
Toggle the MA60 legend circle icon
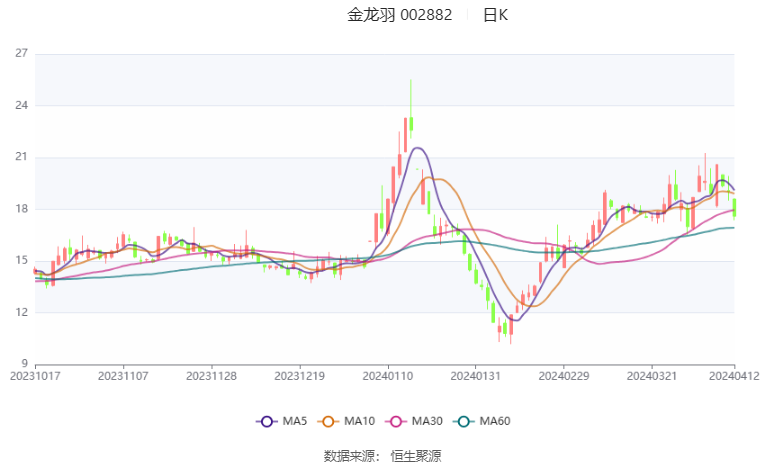[463, 422]
